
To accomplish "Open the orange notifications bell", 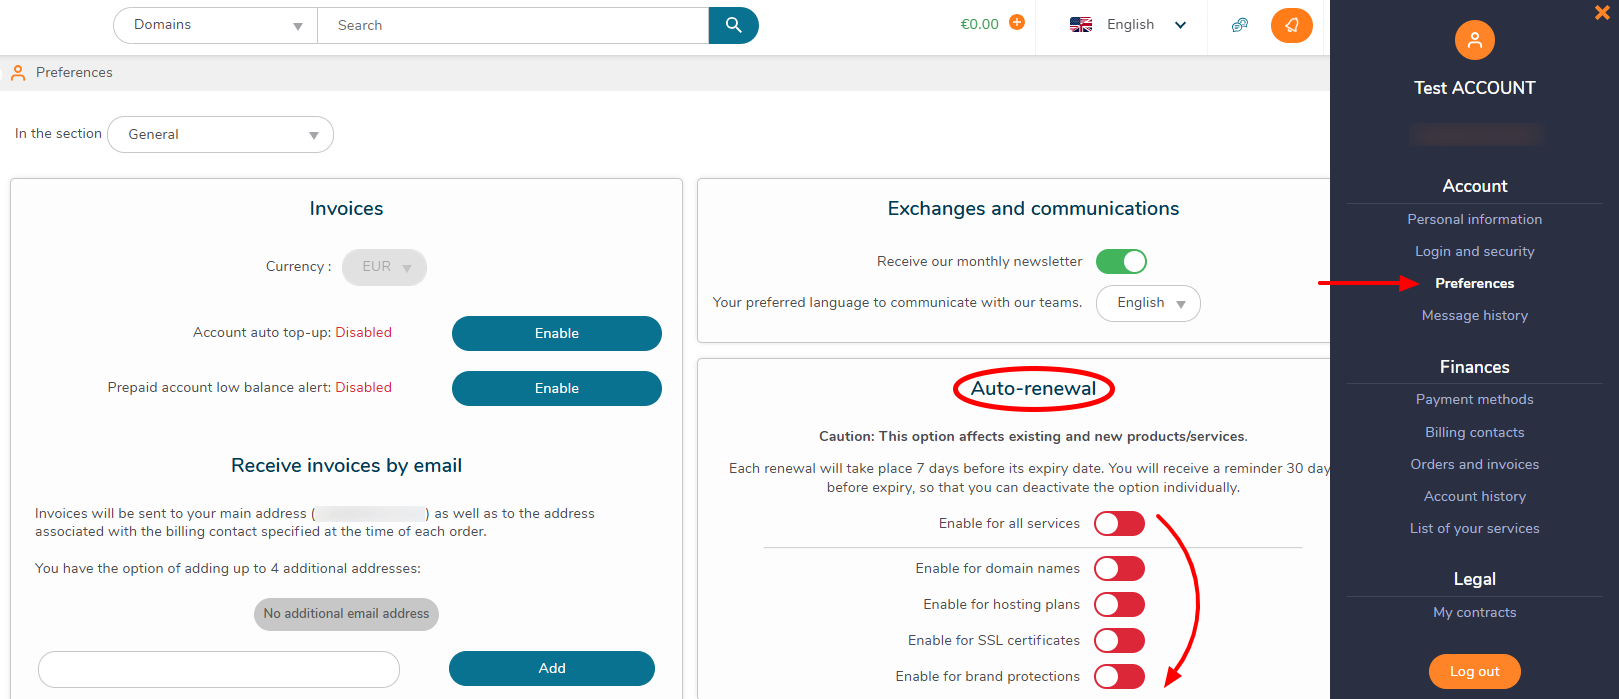I will pyautogui.click(x=1291, y=25).
